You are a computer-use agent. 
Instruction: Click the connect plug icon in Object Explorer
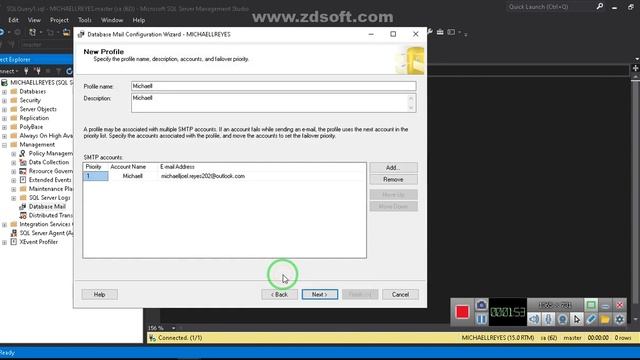click(27, 71)
